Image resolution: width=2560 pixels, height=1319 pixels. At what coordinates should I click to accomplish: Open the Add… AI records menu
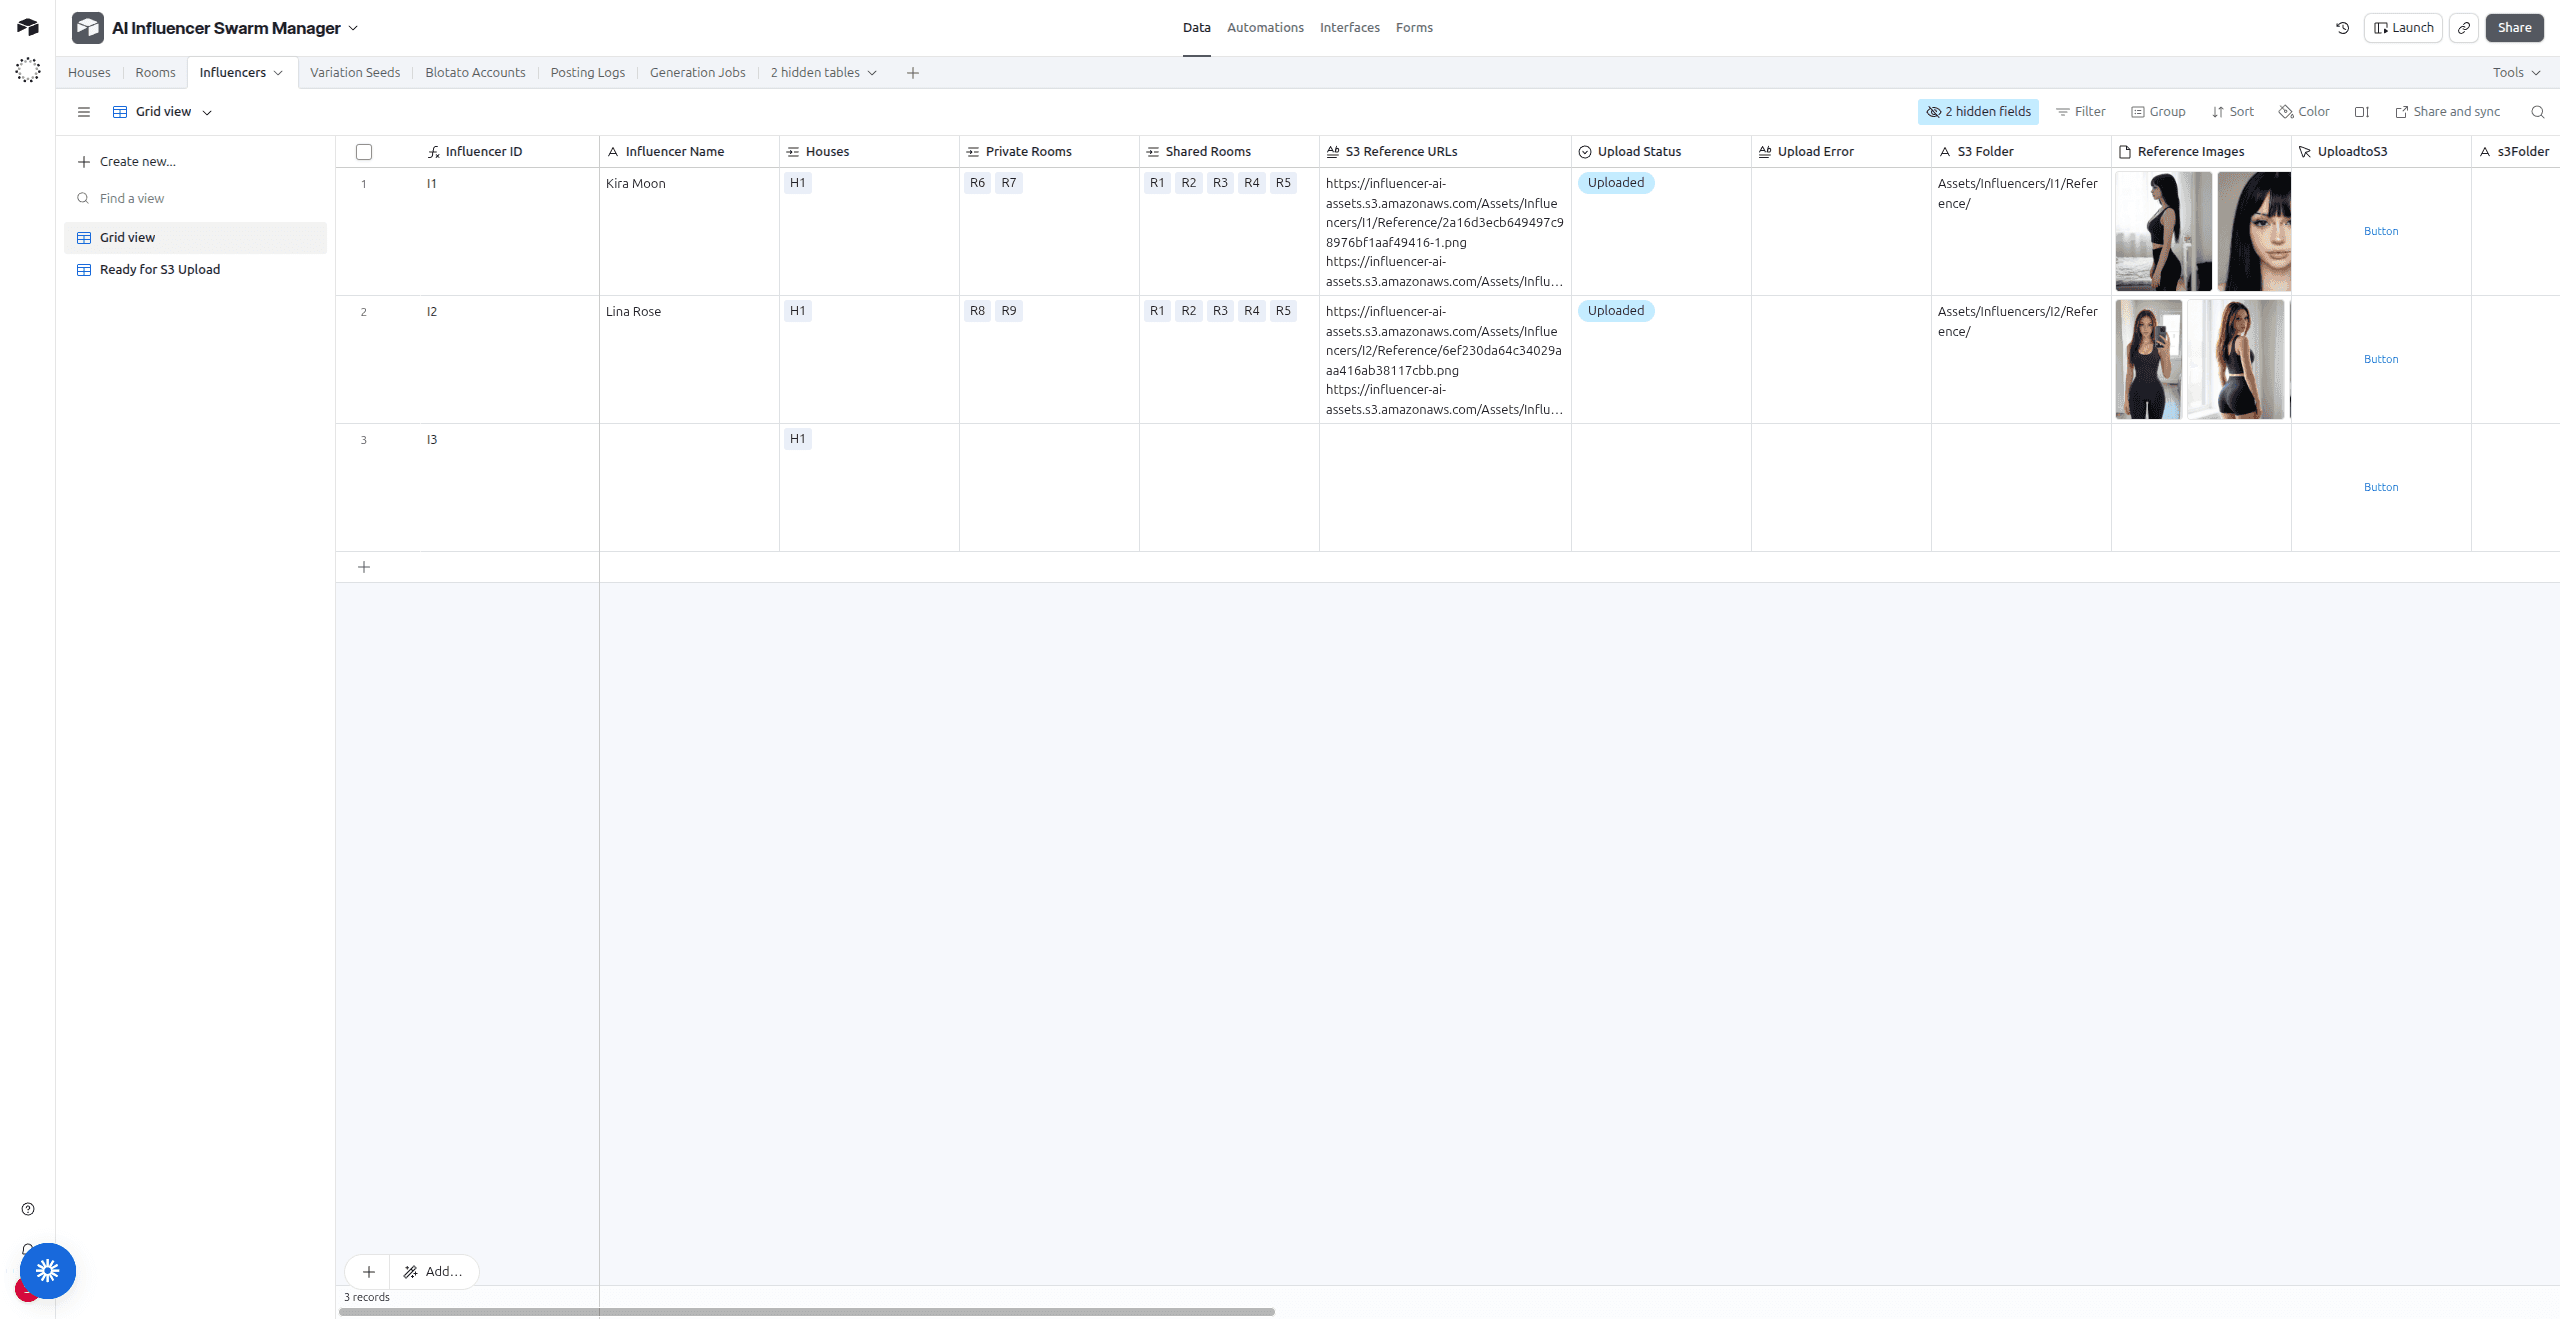pos(433,1272)
